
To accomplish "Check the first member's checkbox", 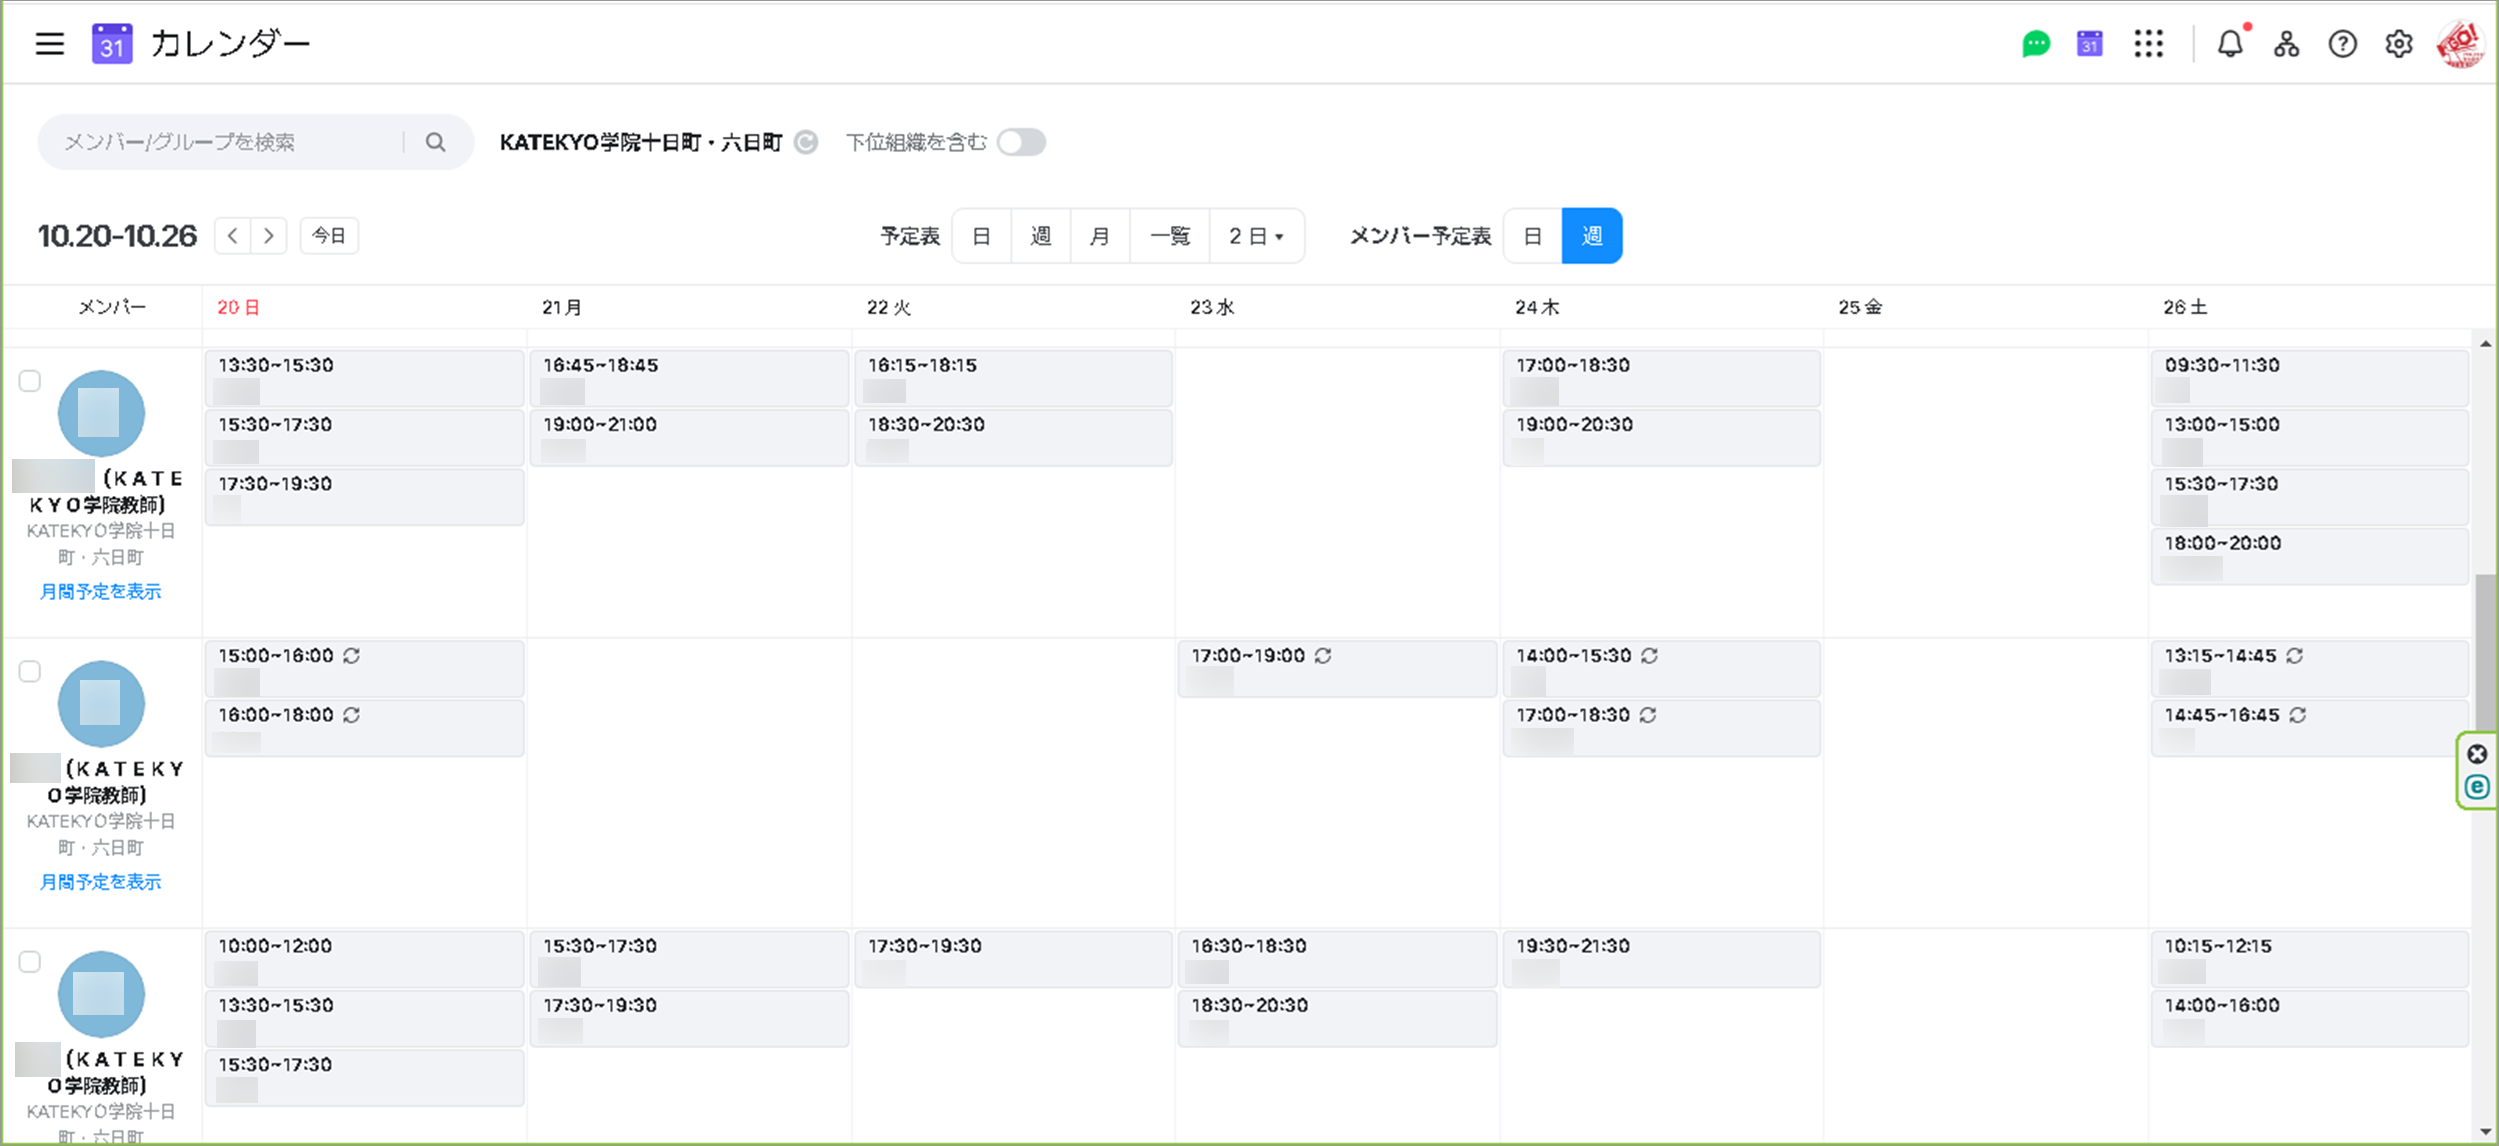I will click(x=30, y=381).
